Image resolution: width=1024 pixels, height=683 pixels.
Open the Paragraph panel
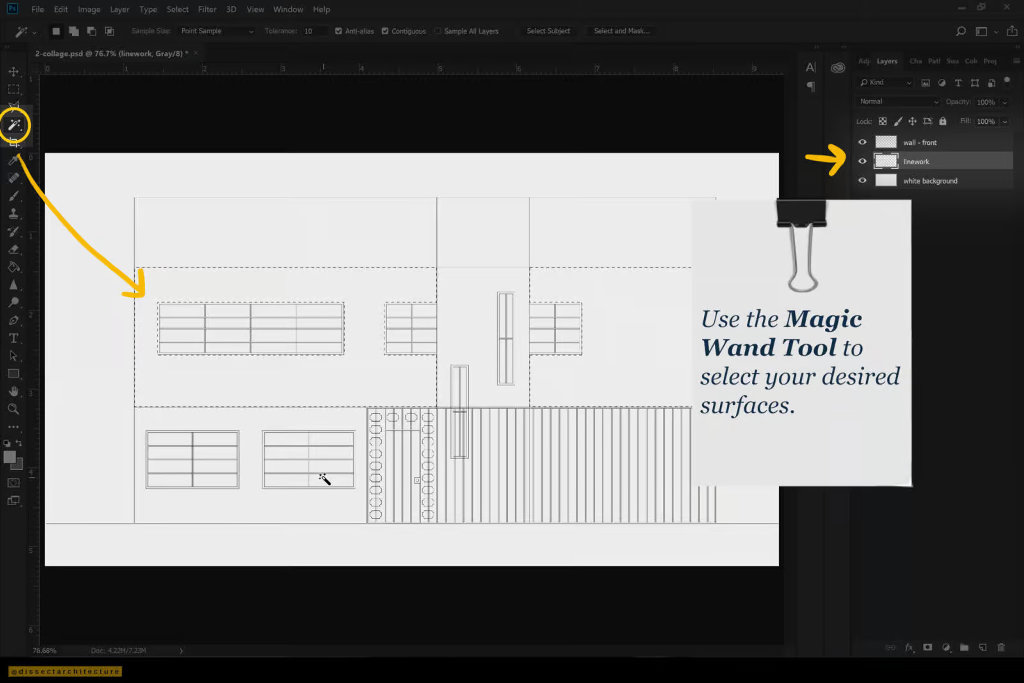810,86
